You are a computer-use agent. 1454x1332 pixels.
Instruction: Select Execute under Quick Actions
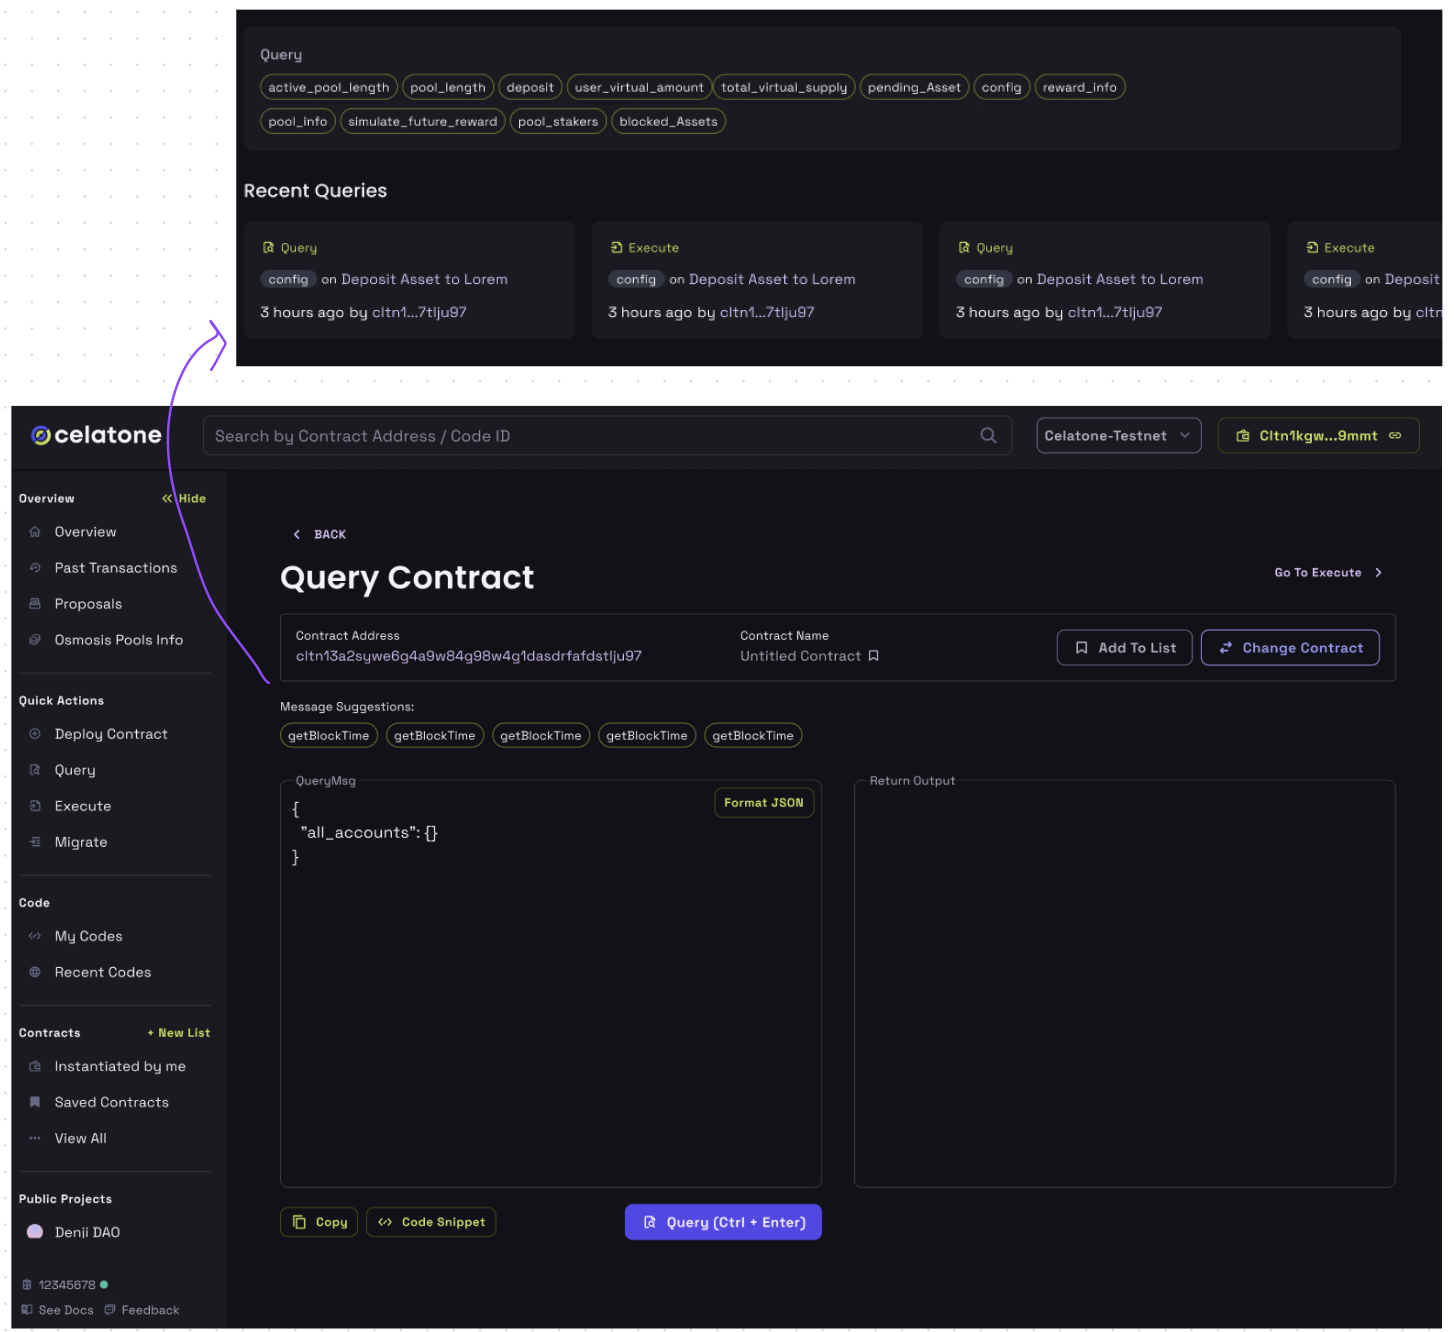pos(83,806)
